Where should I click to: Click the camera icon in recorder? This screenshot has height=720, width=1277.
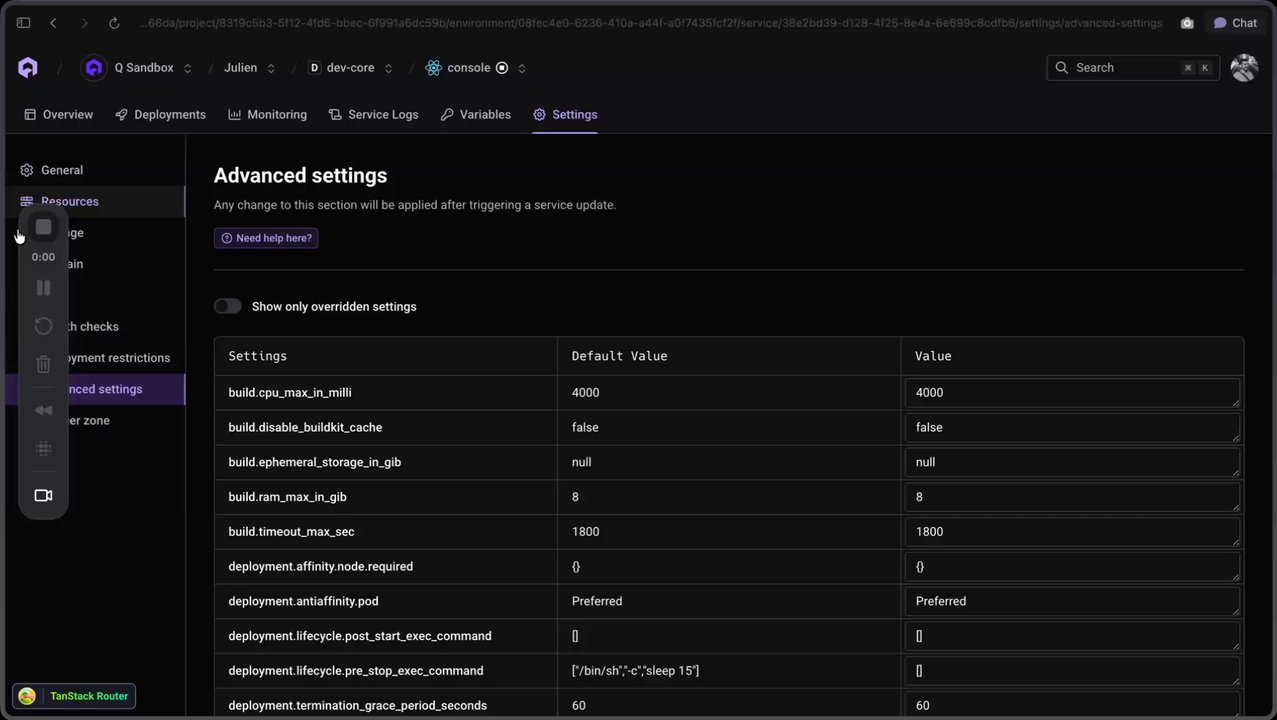43,495
